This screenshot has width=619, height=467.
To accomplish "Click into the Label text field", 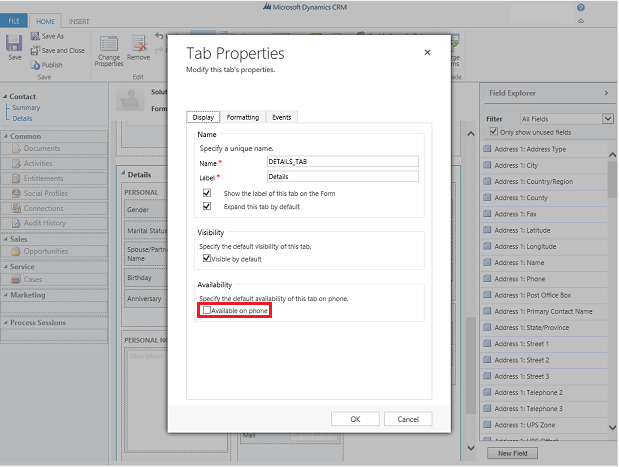I will 343,176.
